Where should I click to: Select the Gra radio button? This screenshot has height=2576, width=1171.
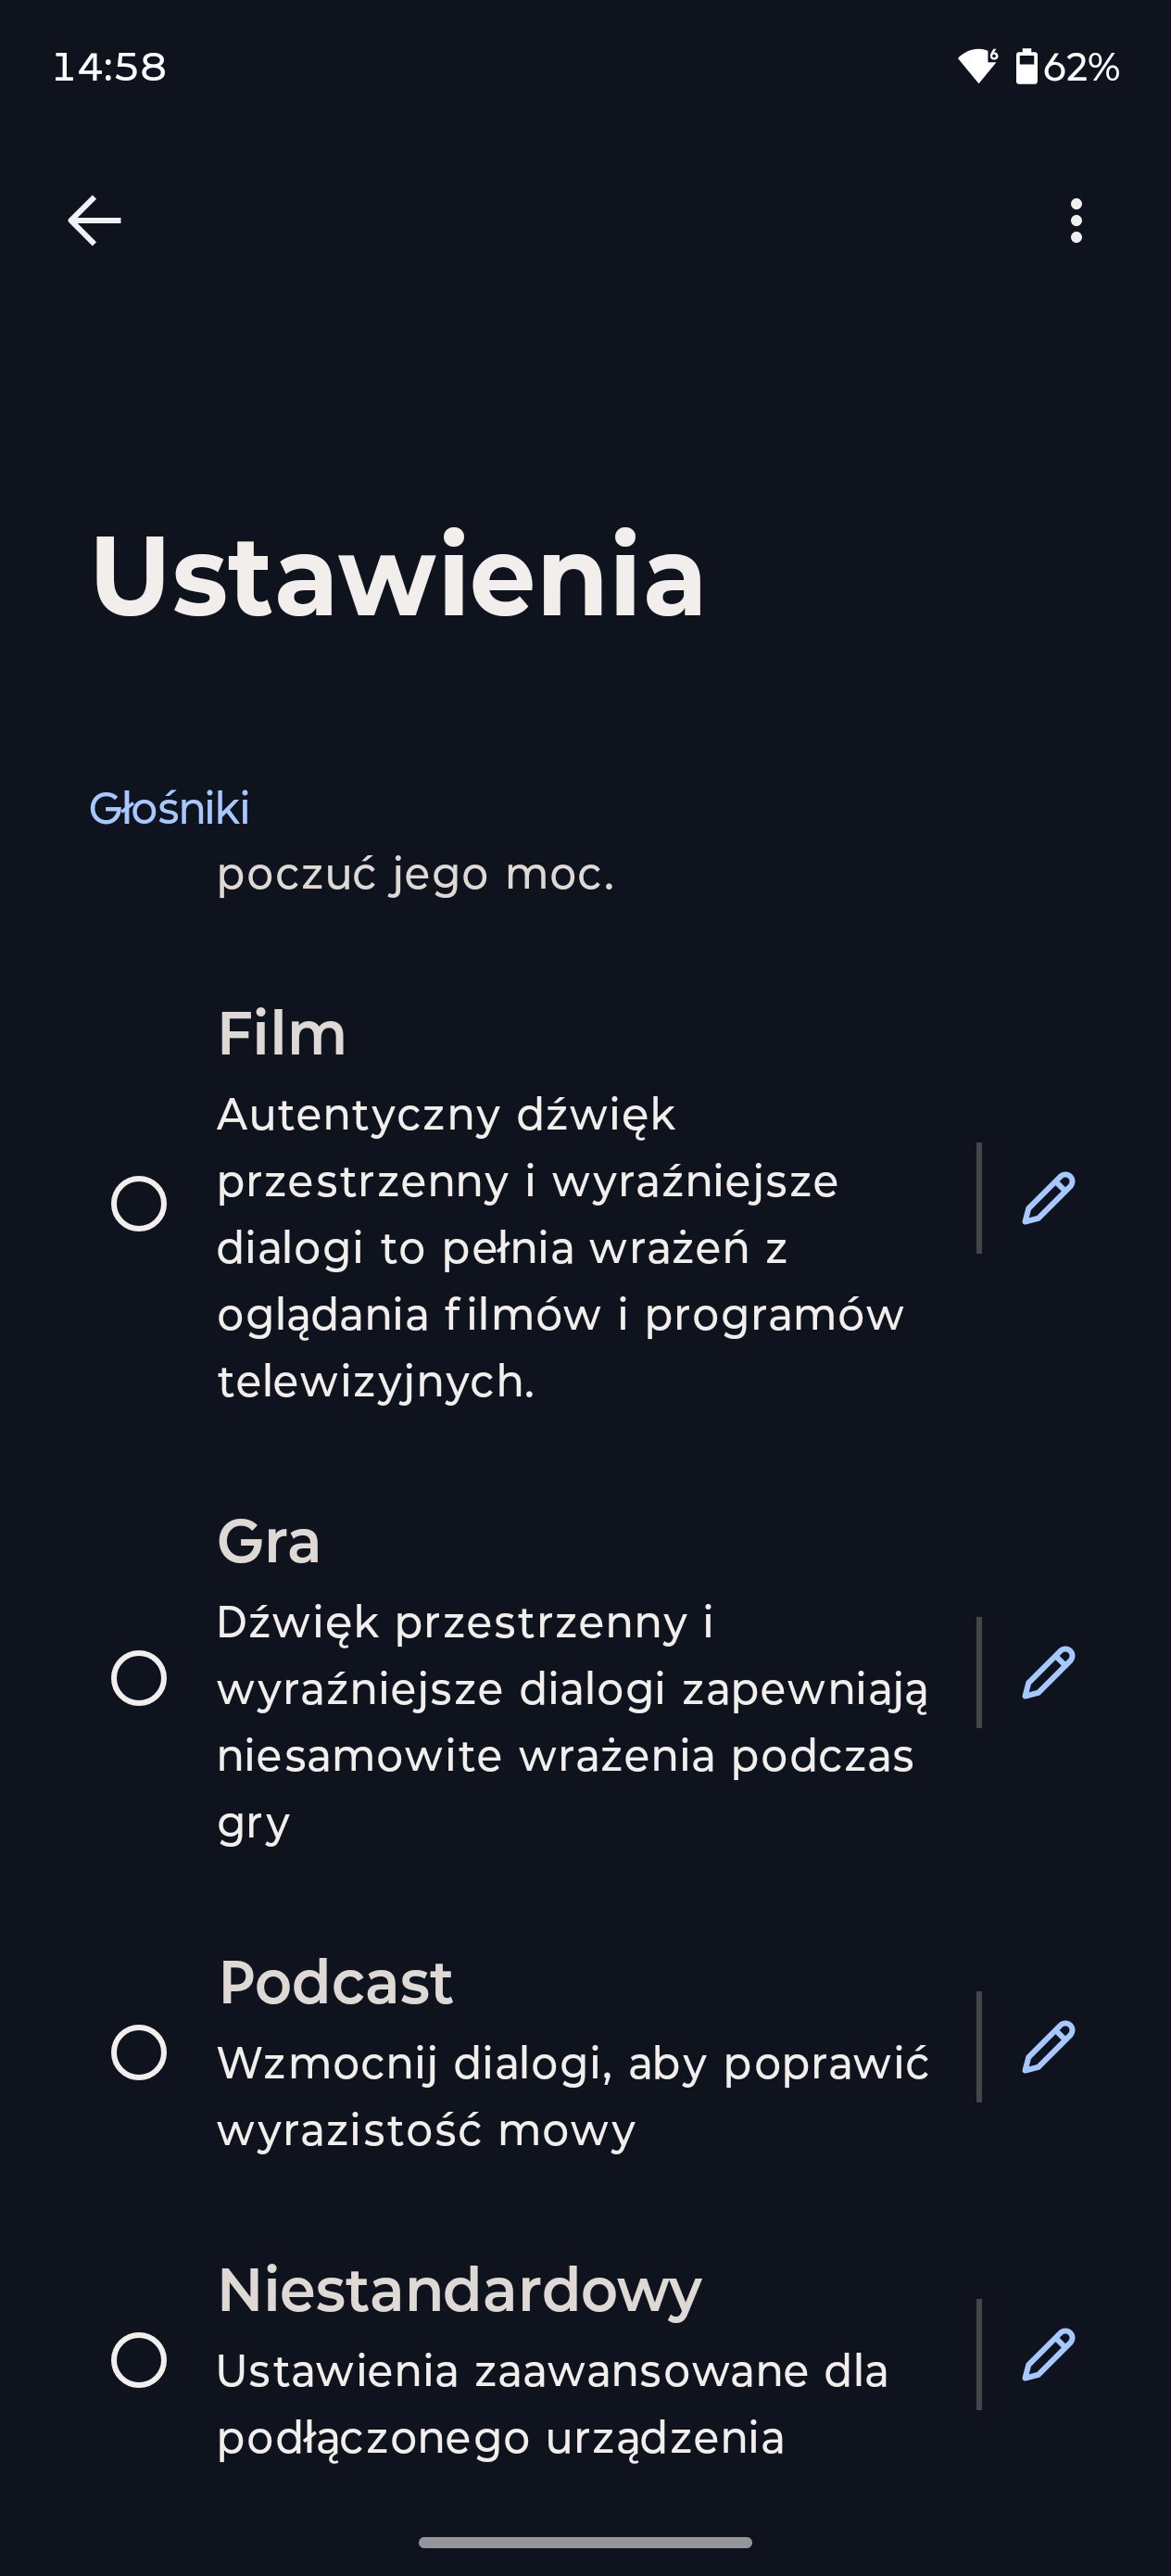[139, 1677]
